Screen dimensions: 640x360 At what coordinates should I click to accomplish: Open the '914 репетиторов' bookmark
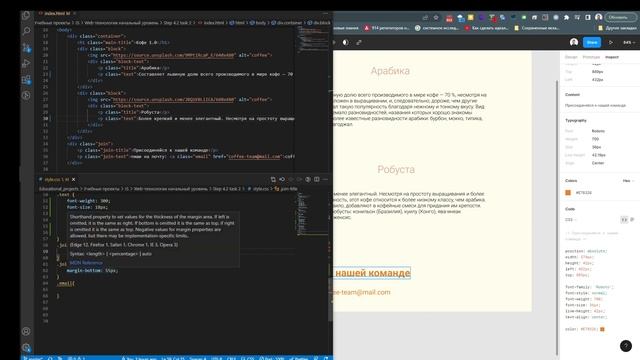point(387,28)
